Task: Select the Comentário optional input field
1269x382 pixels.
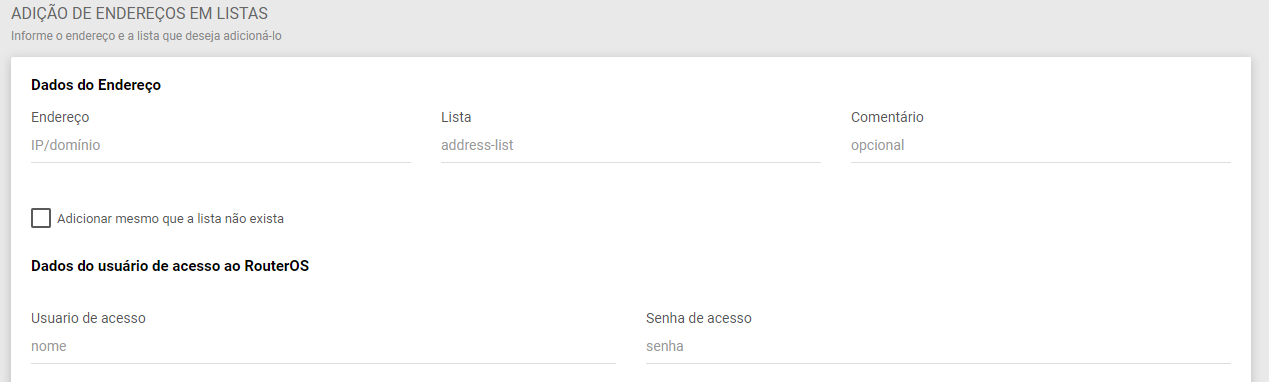Action: (1041, 146)
